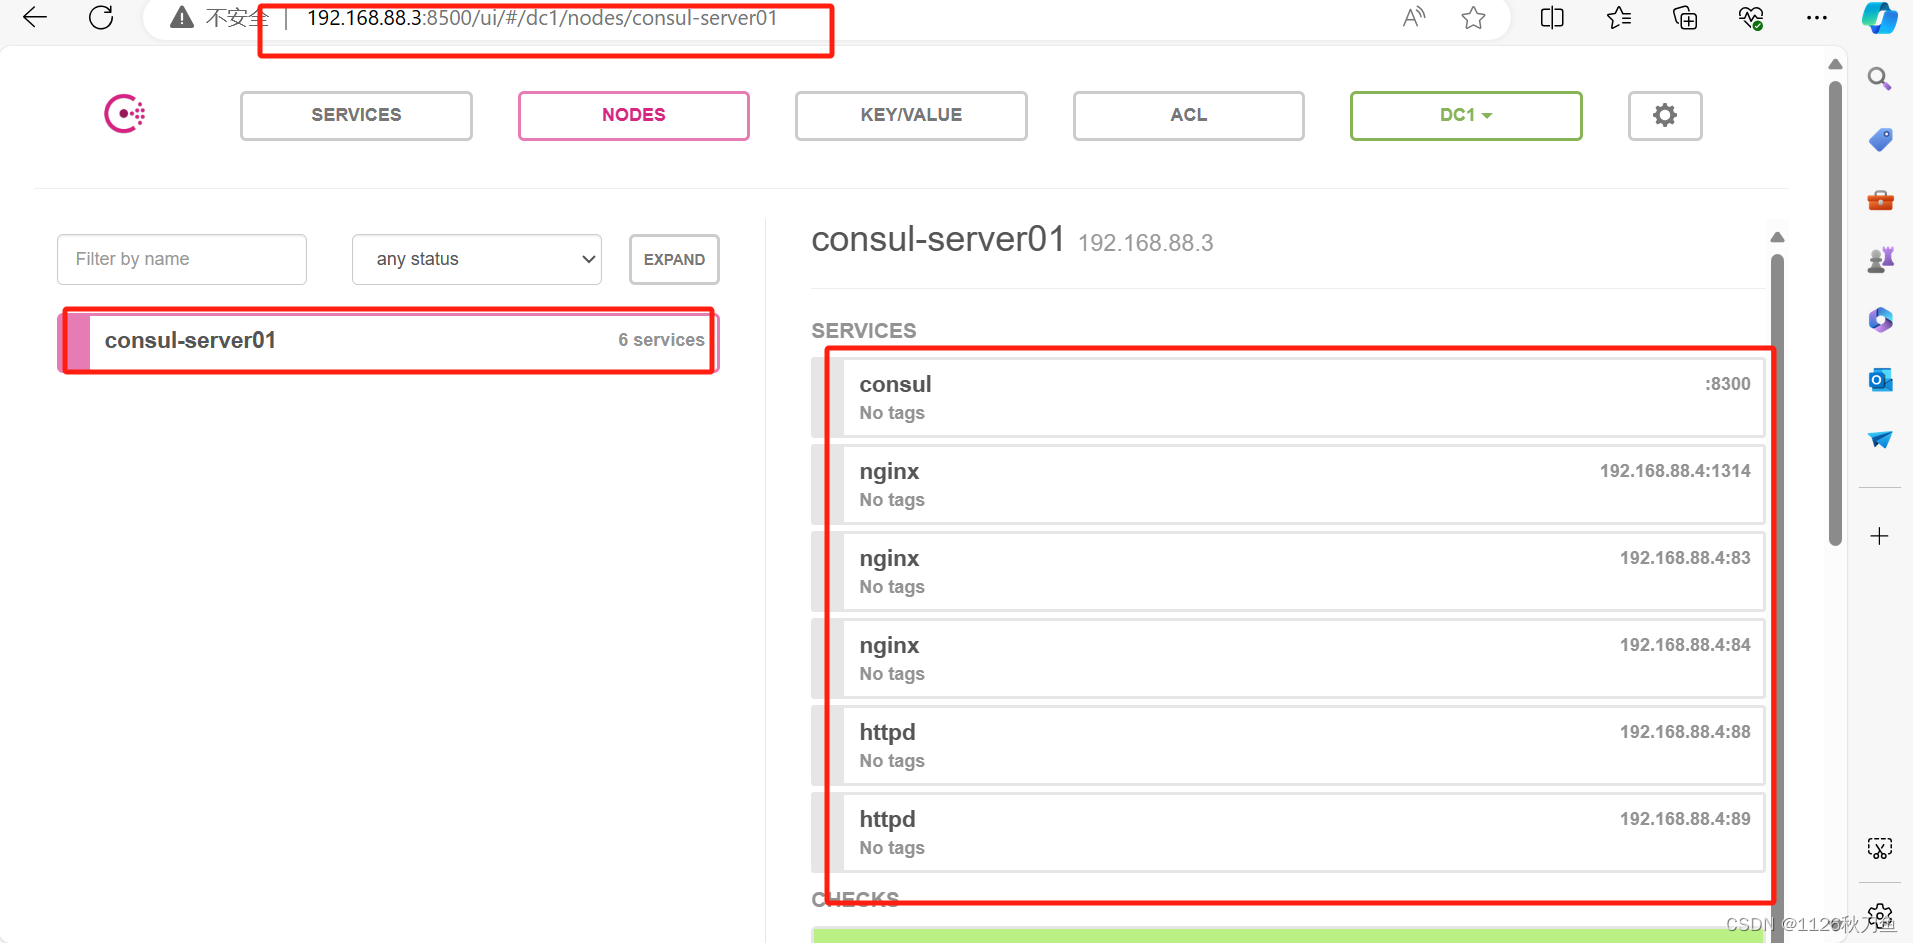The width and height of the screenshot is (1913, 943).
Task: Open the any status filter dropdown
Action: coord(477,259)
